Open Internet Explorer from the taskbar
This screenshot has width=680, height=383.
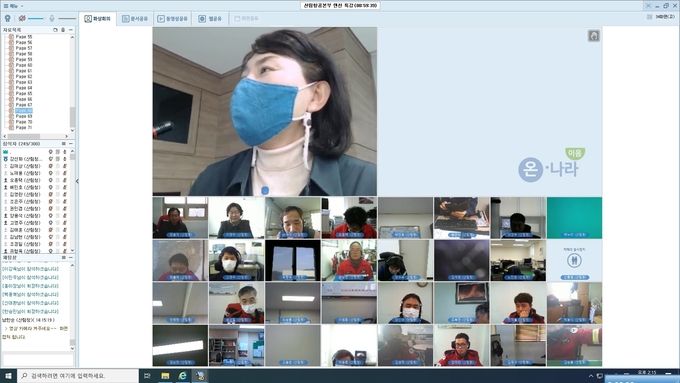(x=183, y=376)
